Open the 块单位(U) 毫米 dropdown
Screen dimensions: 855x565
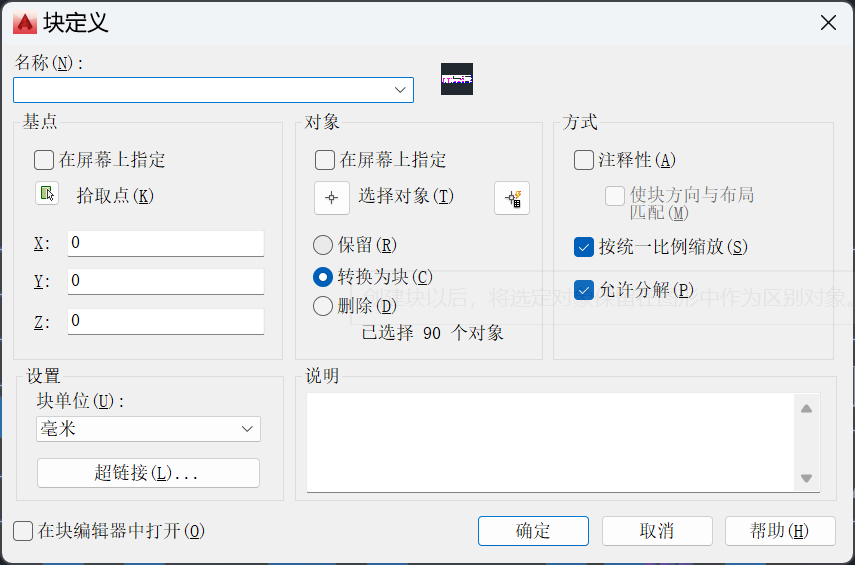[148, 429]
